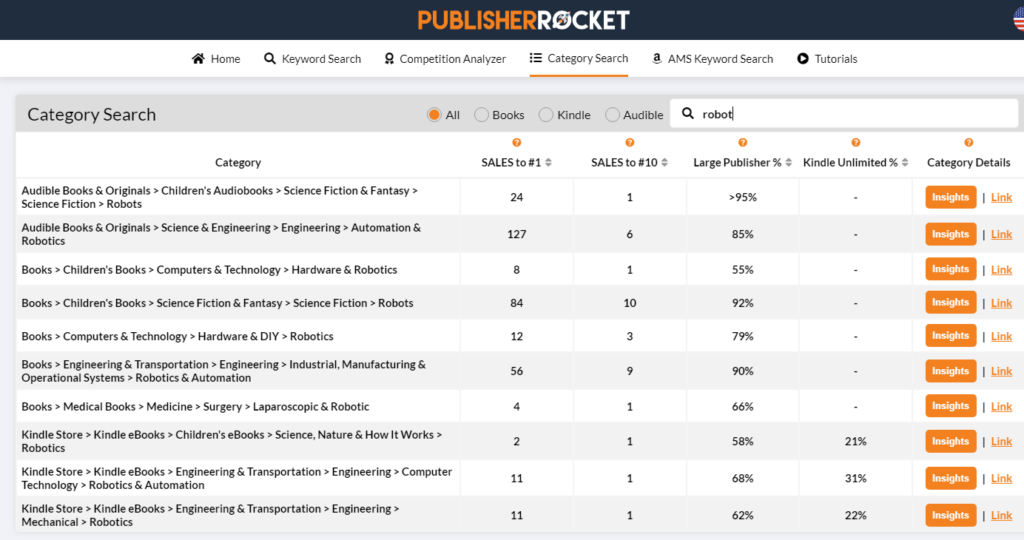Open Insights for Kindle Children's eBooks Robotics
The image size is (1024, 540).
(x=950, y=441)
